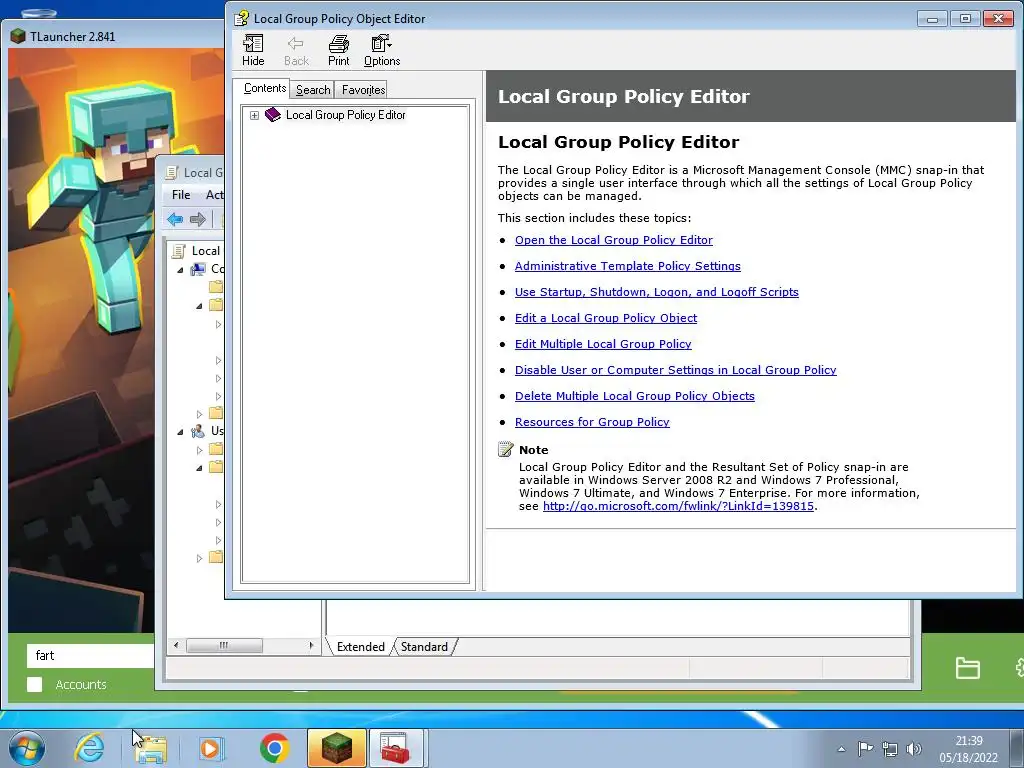Click the Note notepad icon in help page
Screen dimensions: 1024x768
coord(505,449)
